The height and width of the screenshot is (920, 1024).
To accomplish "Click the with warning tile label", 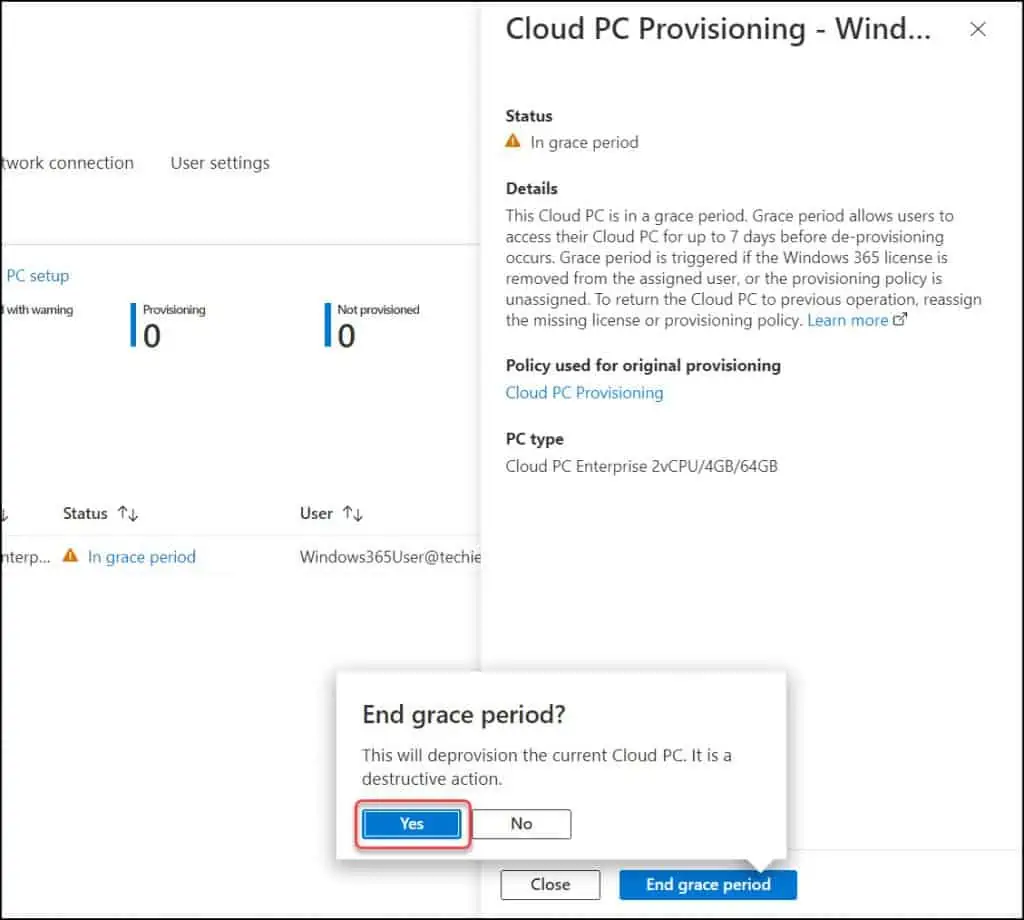I will coord(37,309).
